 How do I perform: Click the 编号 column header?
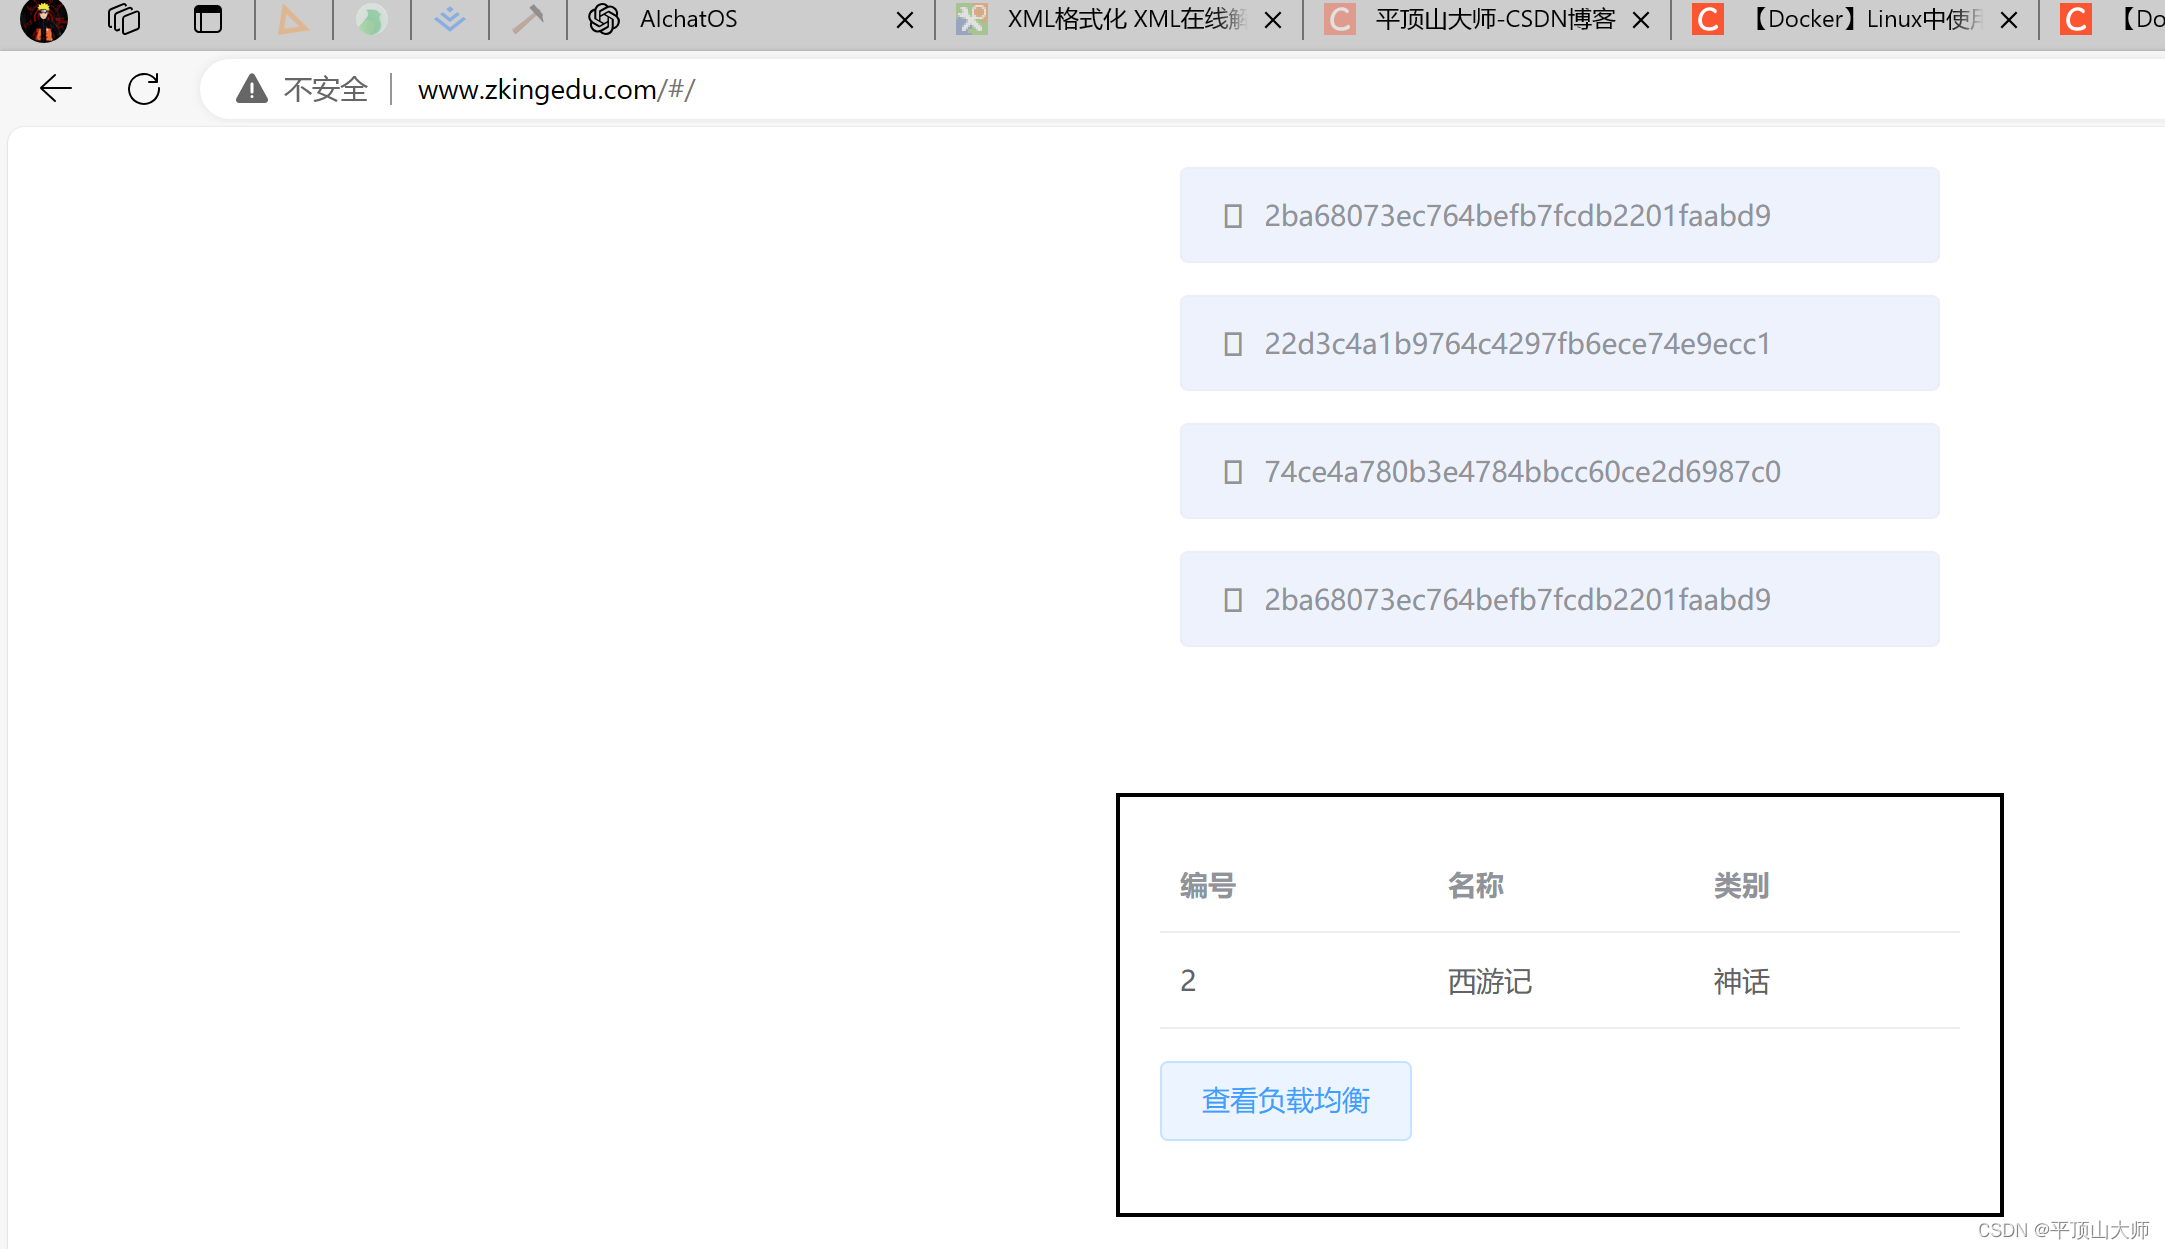[x=1207, y=886]
